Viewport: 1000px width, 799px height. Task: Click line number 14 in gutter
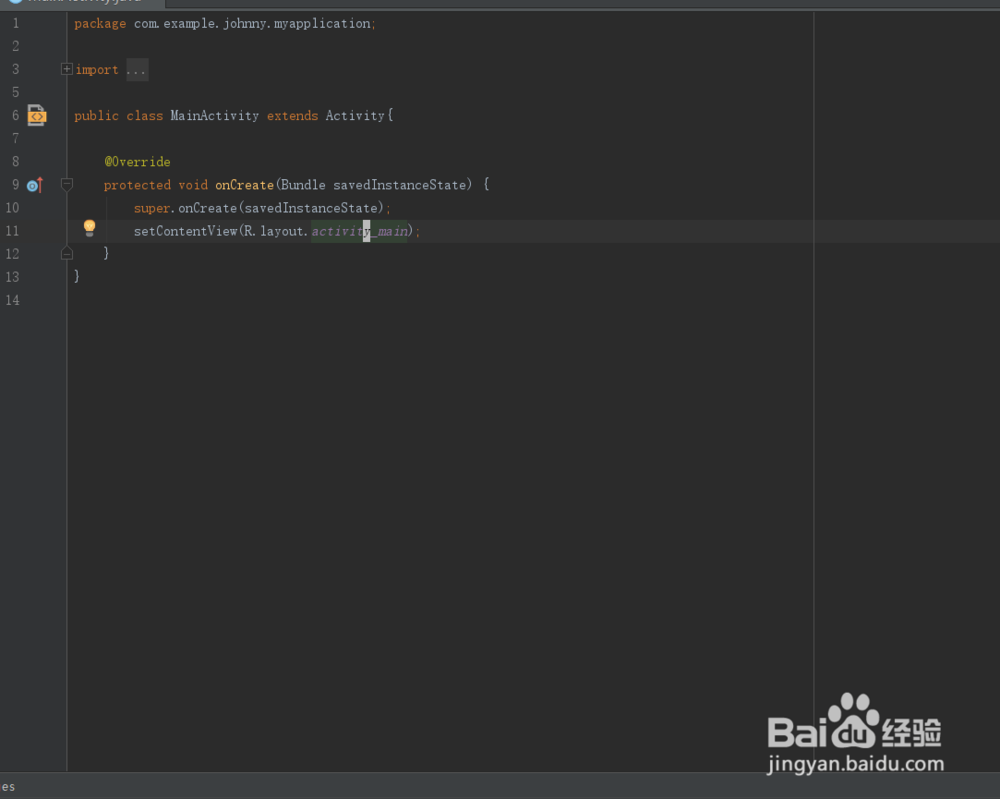click(x=13, y=300)
